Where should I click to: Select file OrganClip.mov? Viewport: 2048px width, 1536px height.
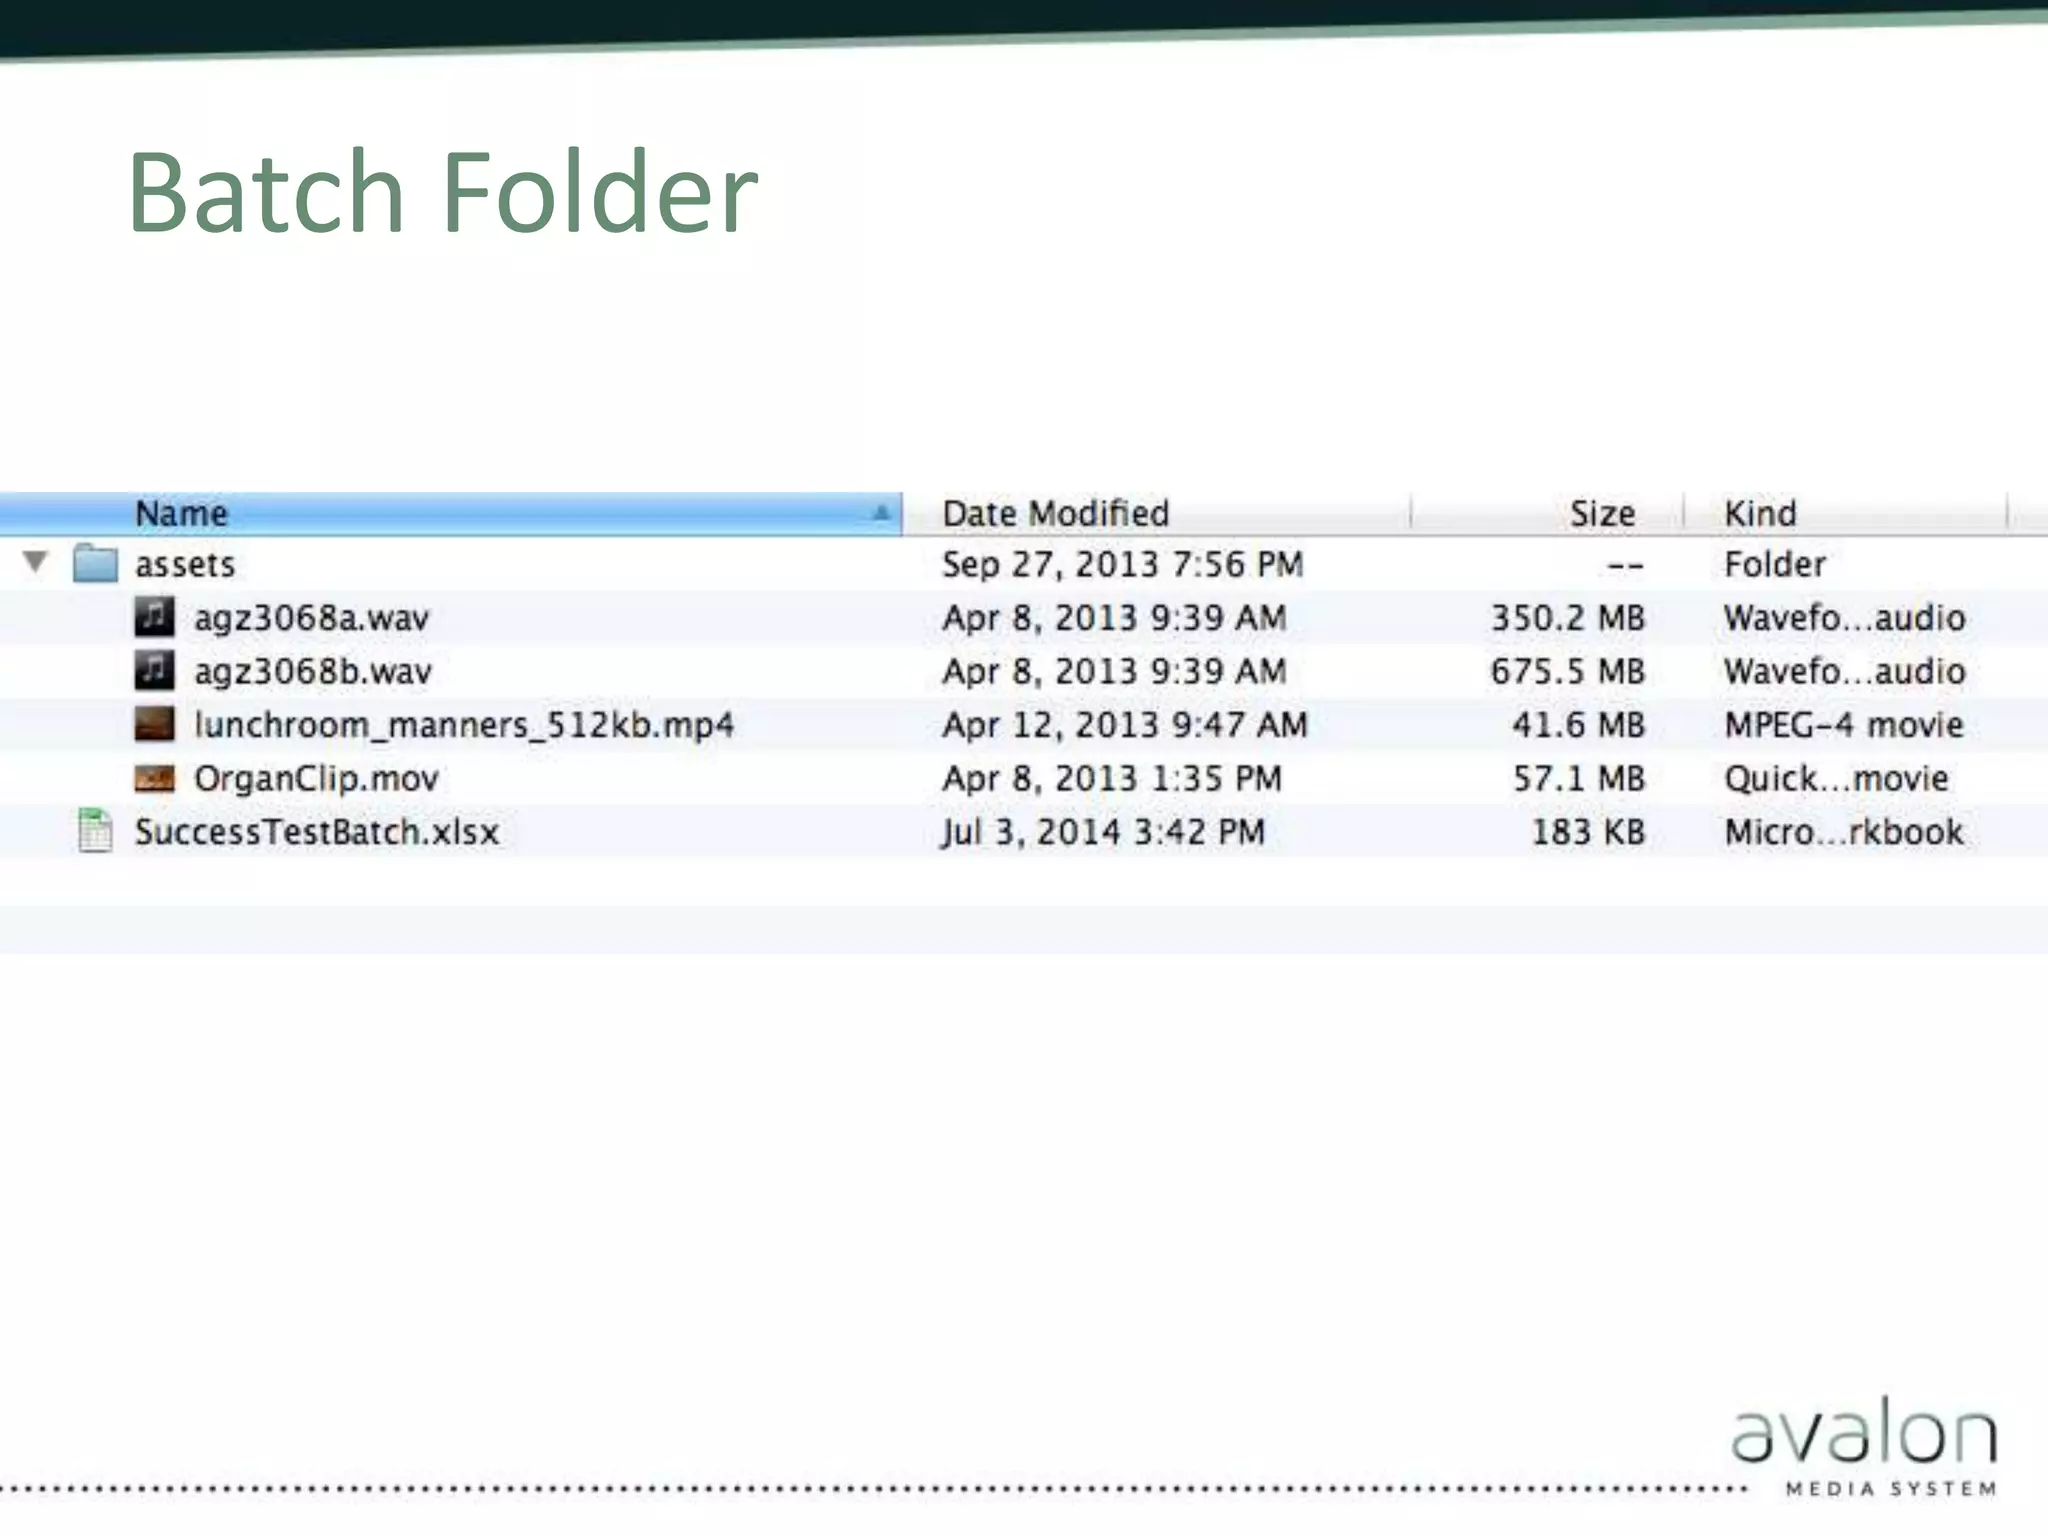(x=316, y=779)
